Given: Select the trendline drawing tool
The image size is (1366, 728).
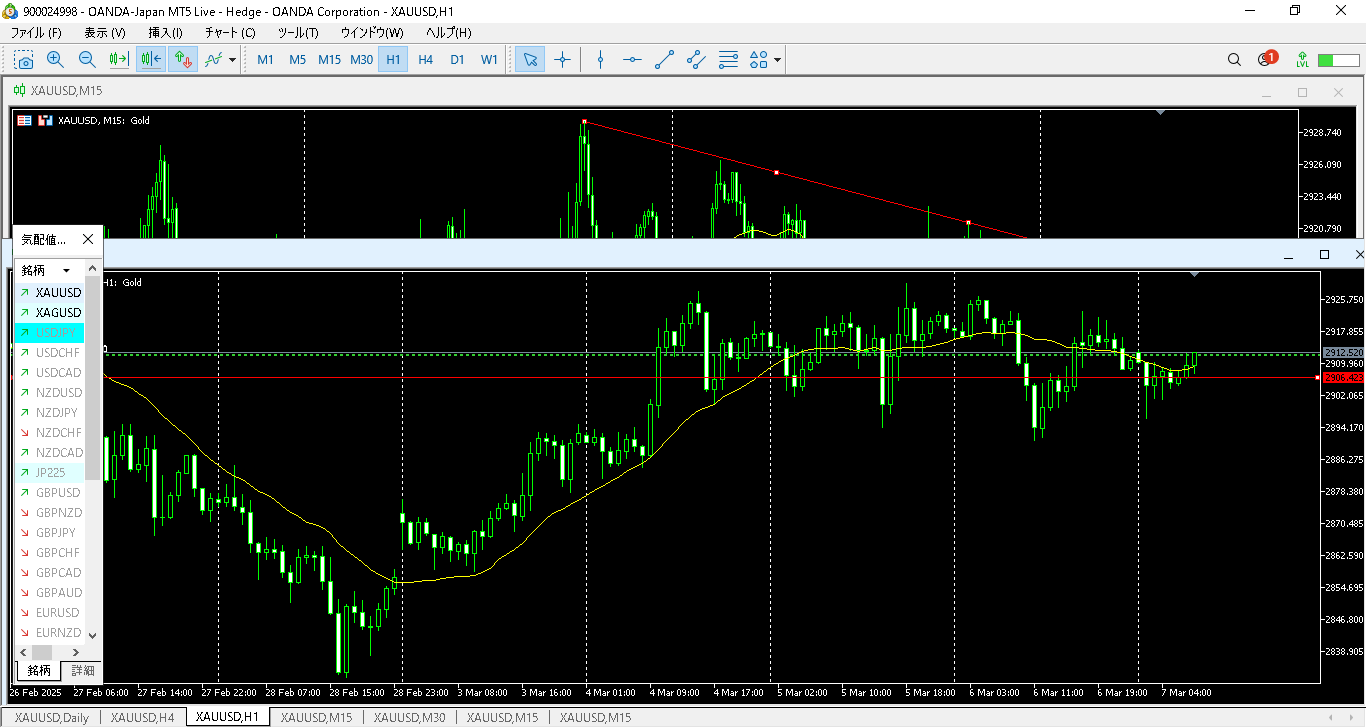Looking at the screenshot, I should coord(664,59).
